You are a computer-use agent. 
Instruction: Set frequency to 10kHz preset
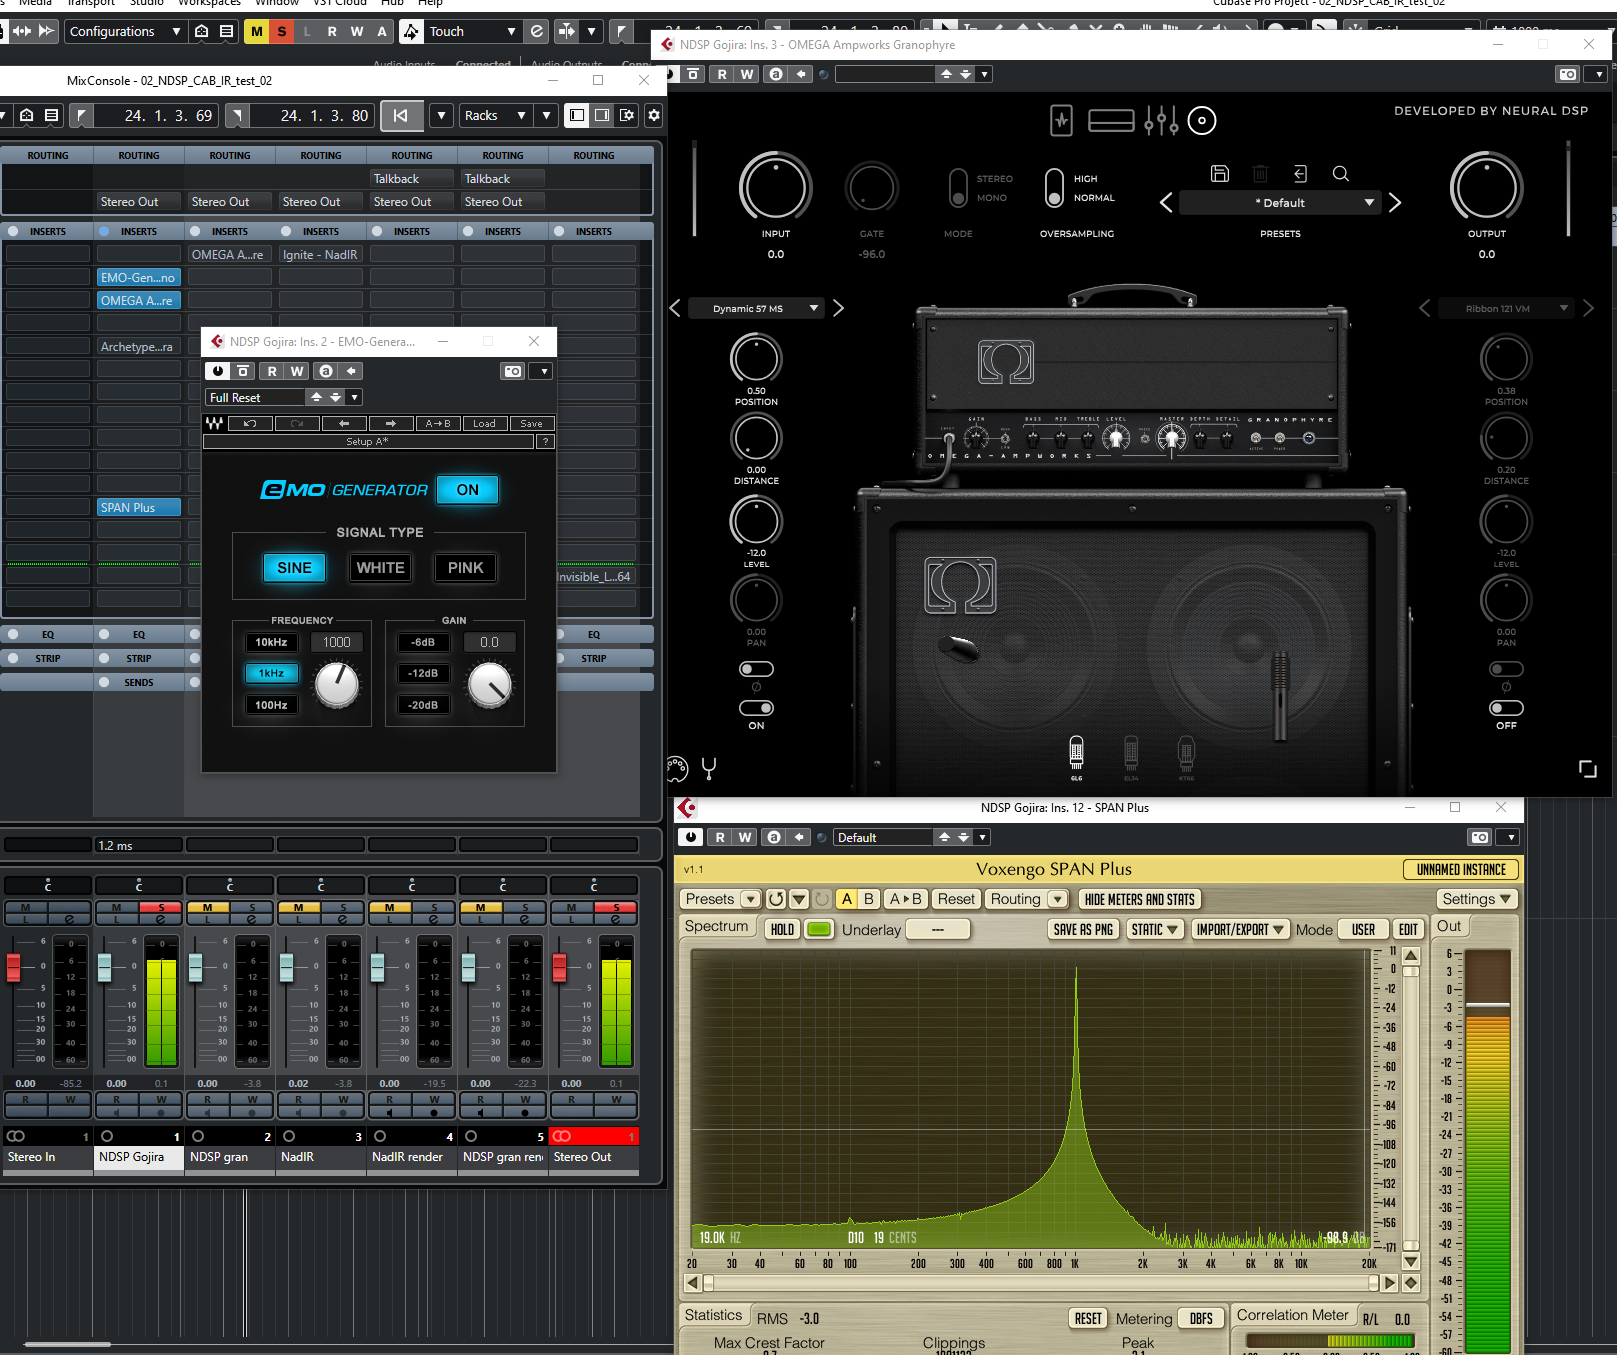(x=271, y=642)
